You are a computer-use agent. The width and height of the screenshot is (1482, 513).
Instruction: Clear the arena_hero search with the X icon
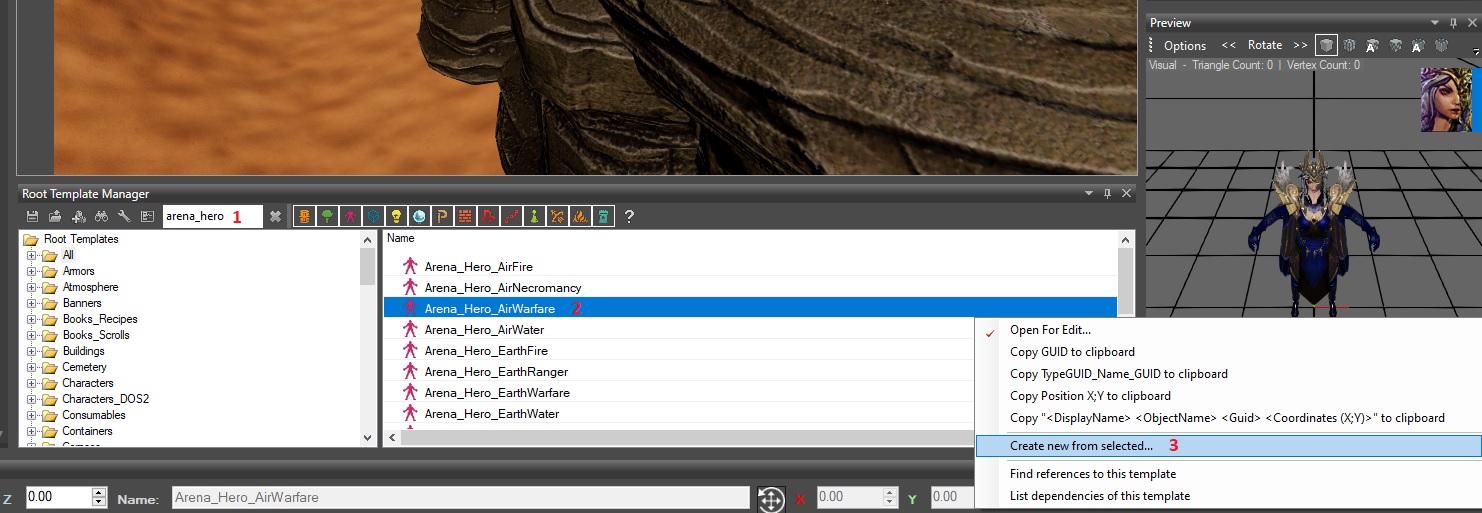275,216
